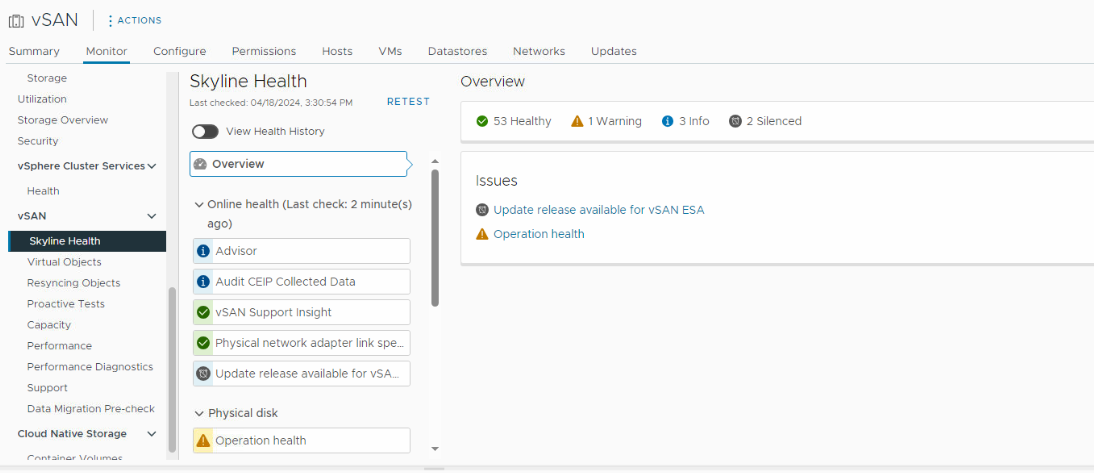Click warning icon beside Issues Operation health

click(482, 234)
